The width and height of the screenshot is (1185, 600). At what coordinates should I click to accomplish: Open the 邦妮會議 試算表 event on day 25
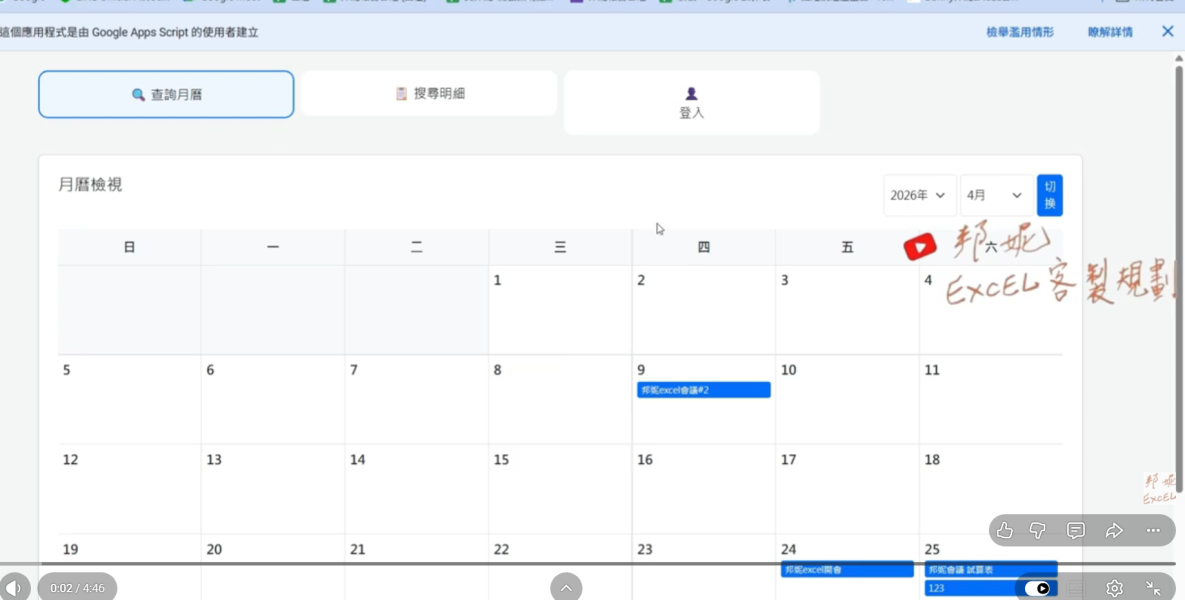click(991, 570)
